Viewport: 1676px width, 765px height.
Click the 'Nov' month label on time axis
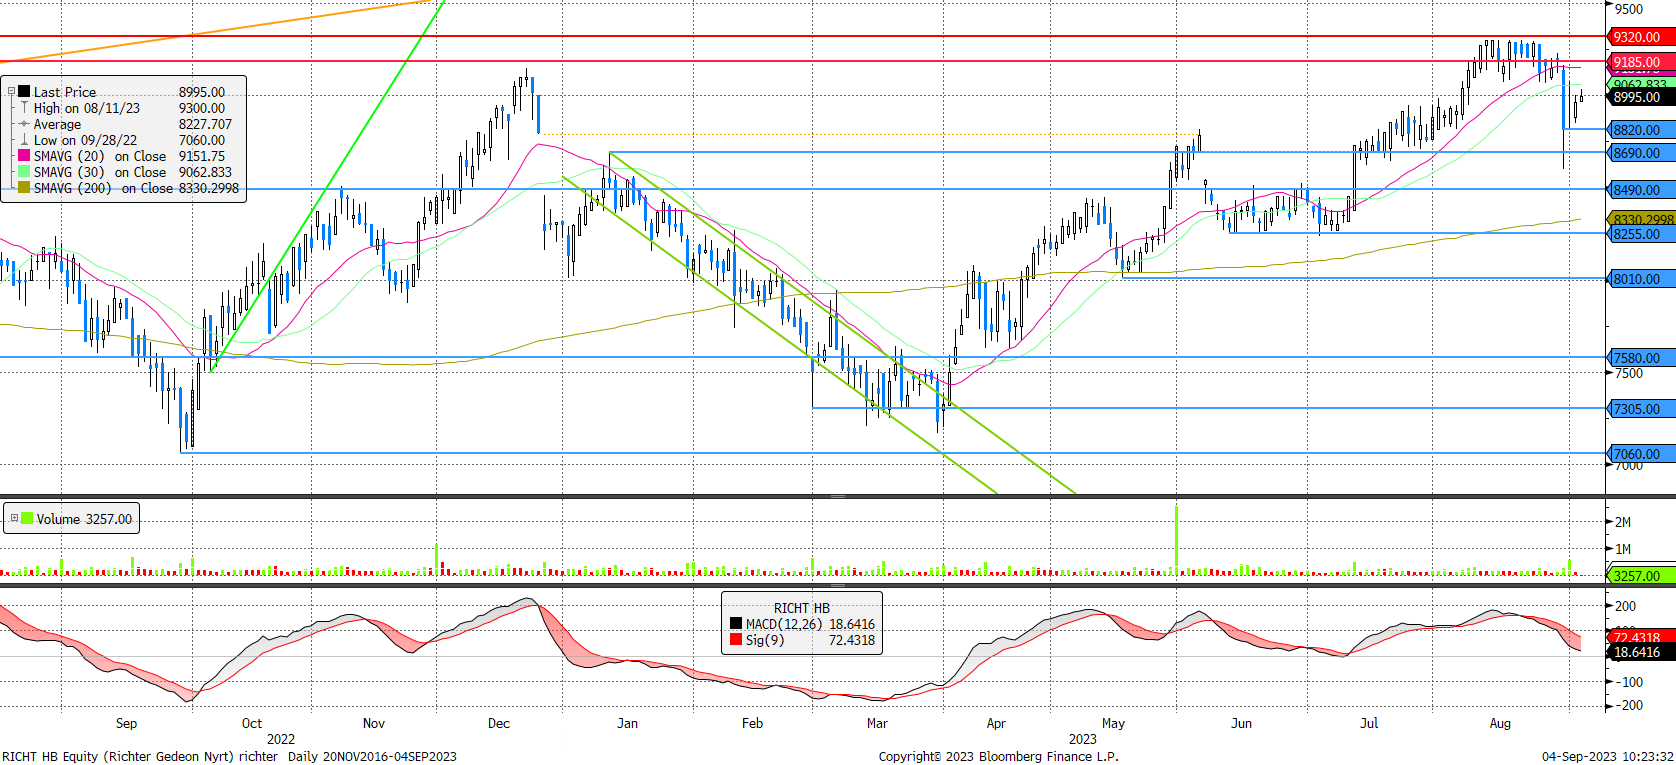pos(373,723)
